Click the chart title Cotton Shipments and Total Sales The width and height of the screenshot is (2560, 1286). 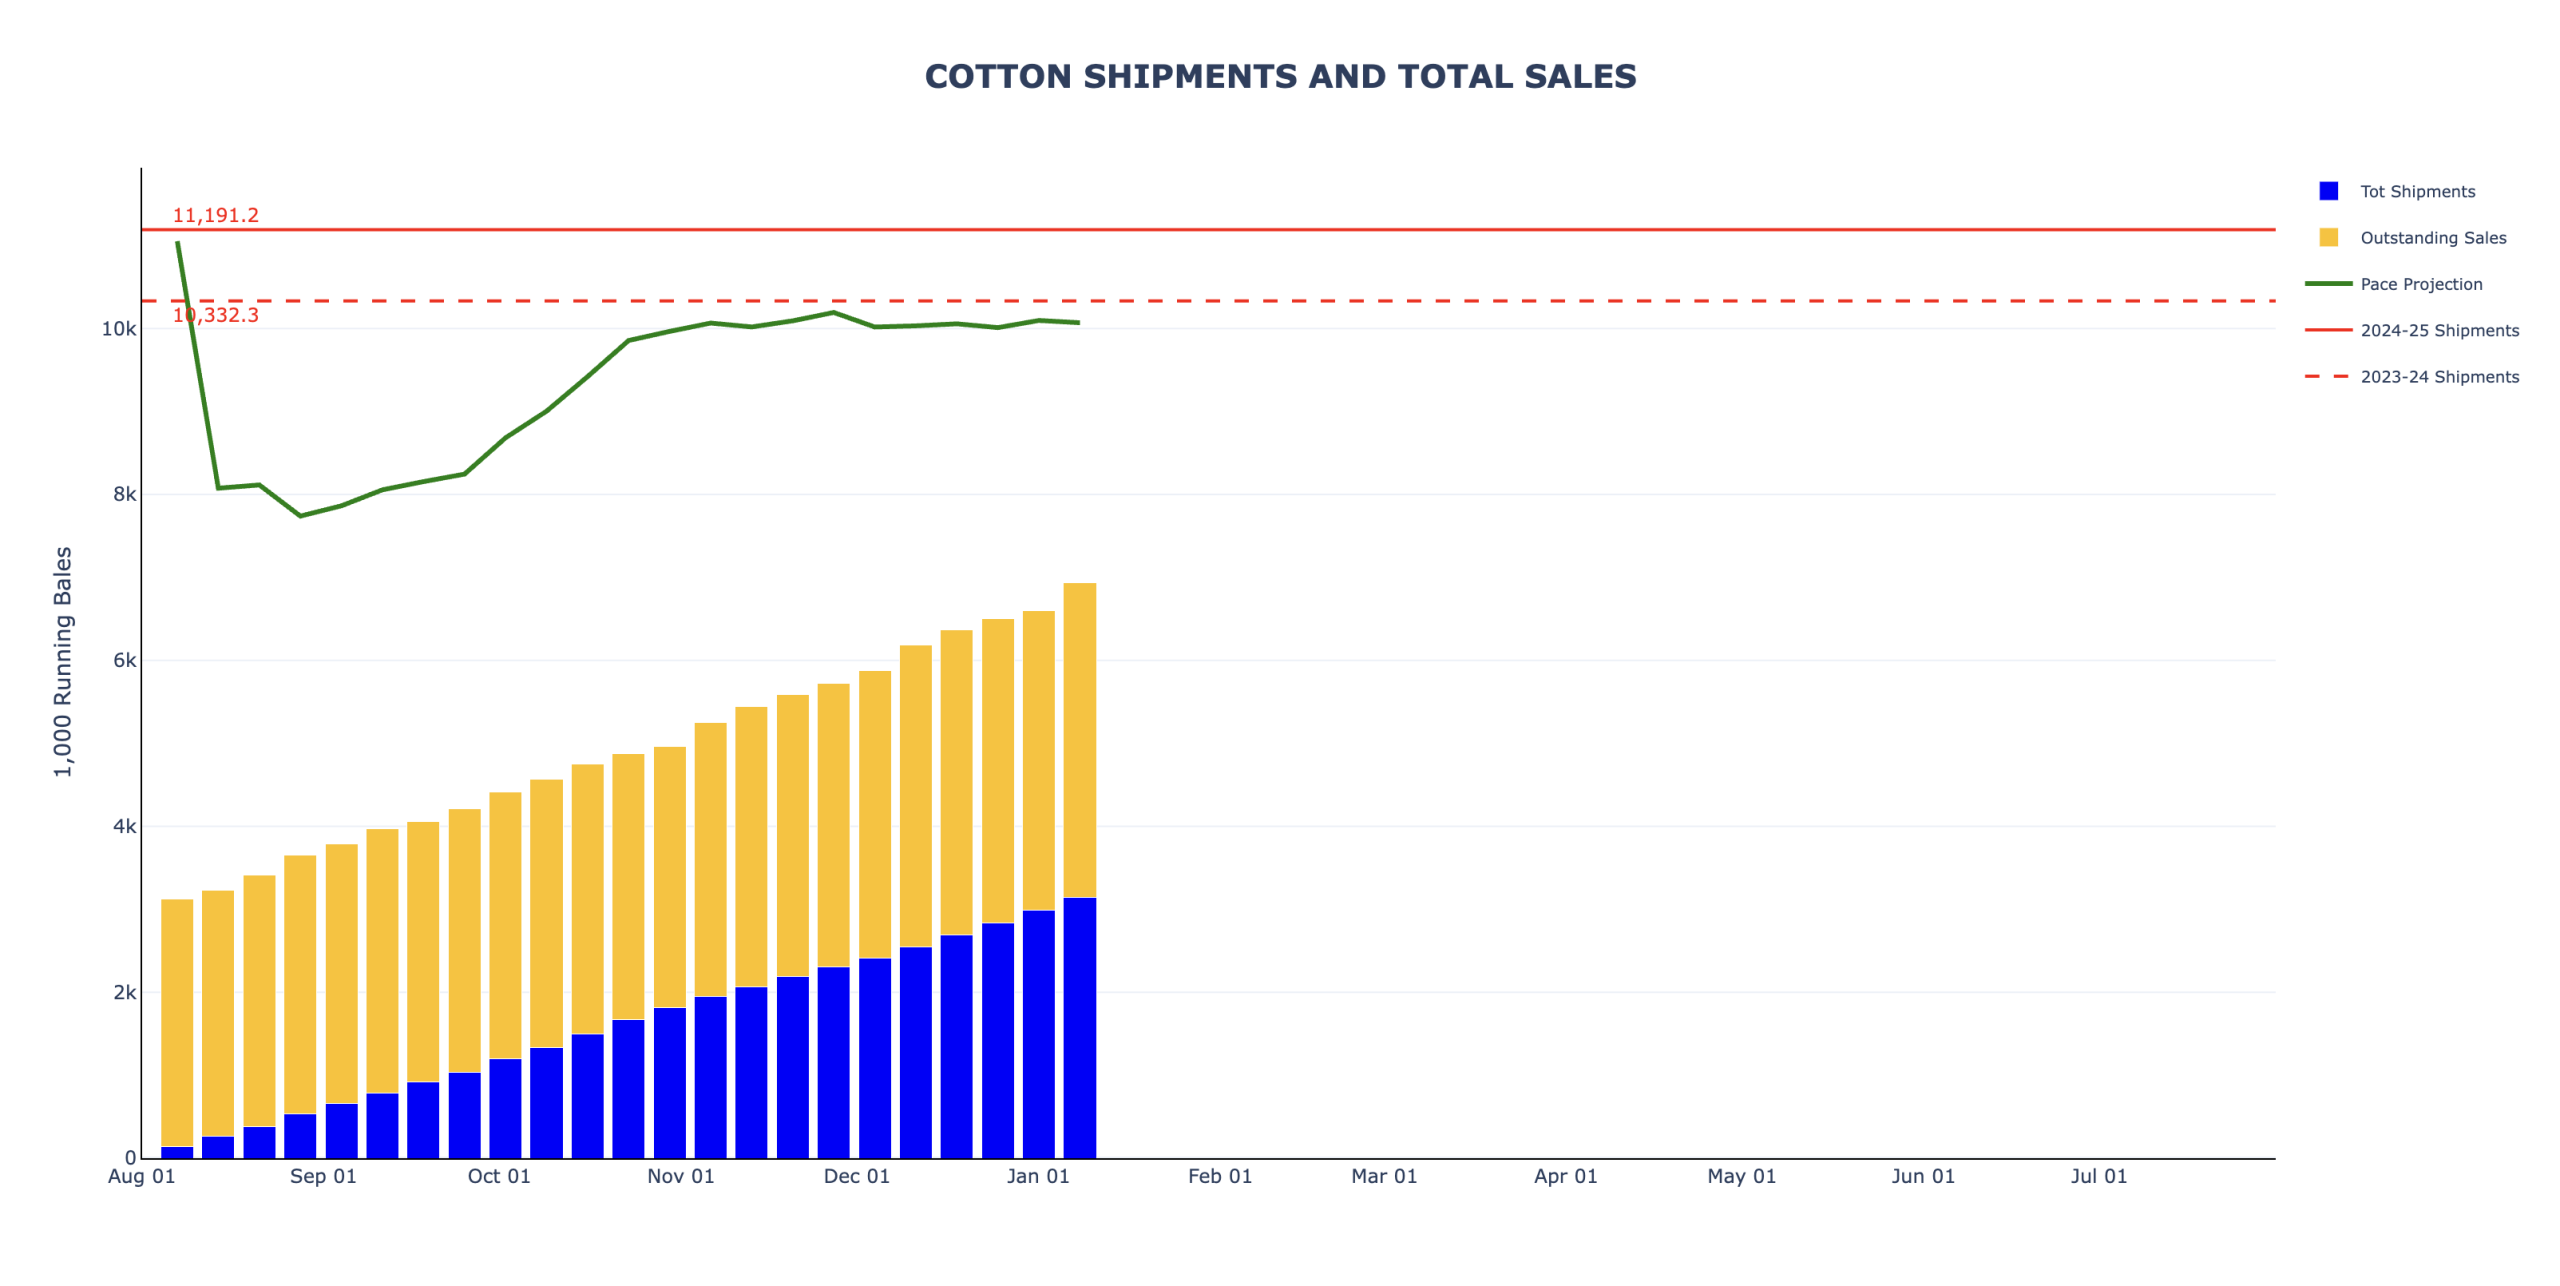[1279, 77]
